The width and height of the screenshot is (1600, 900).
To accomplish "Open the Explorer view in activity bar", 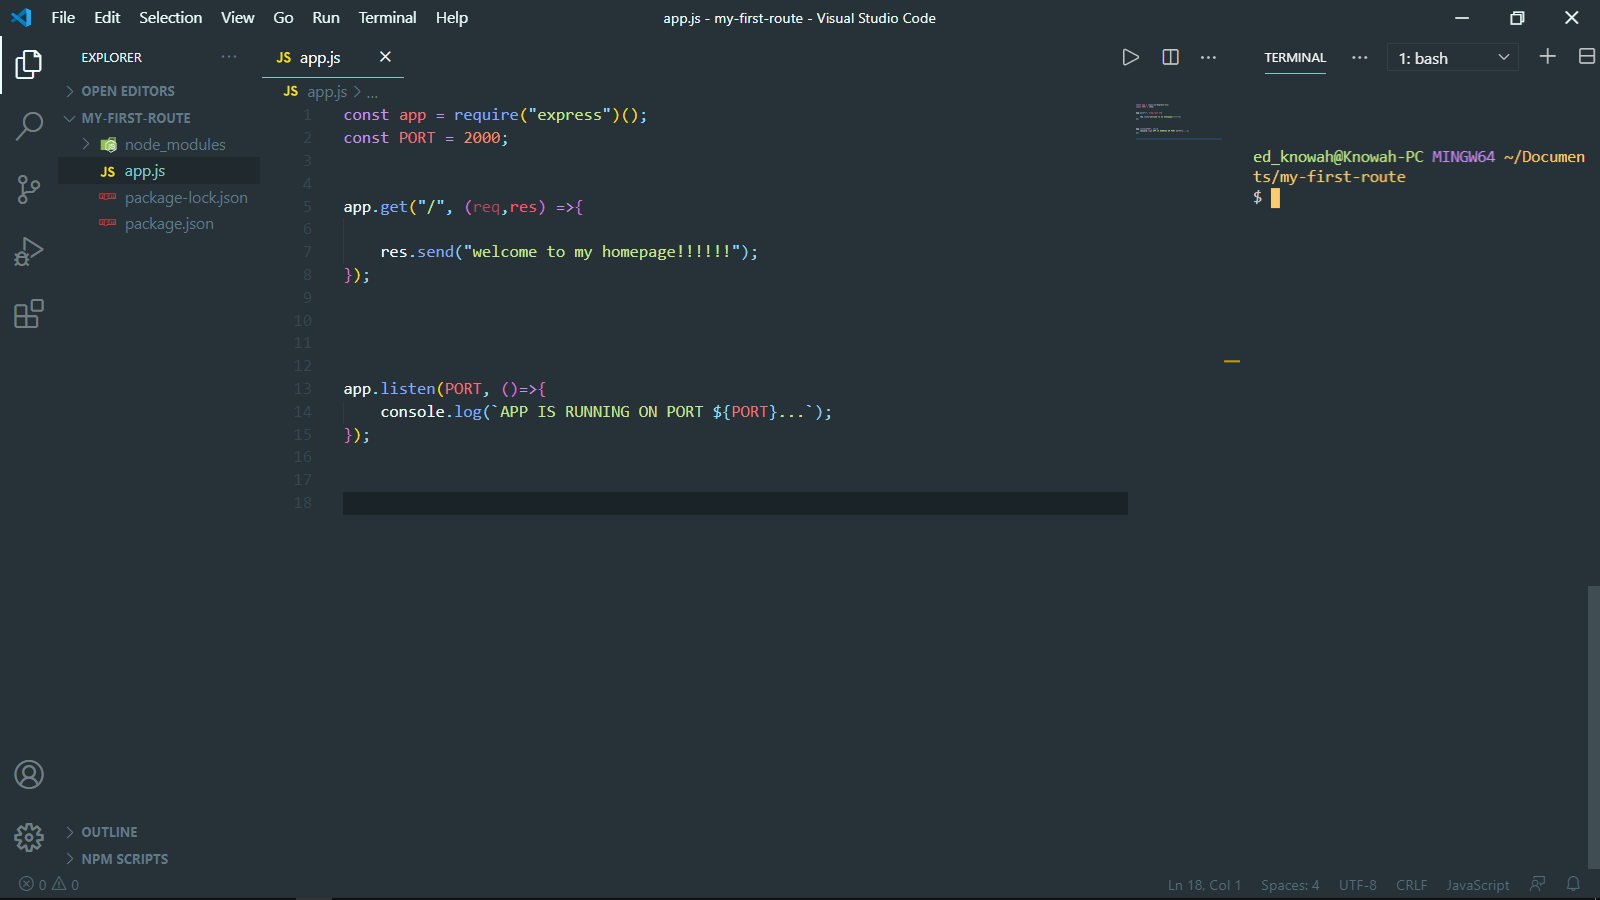I will 29,65.
